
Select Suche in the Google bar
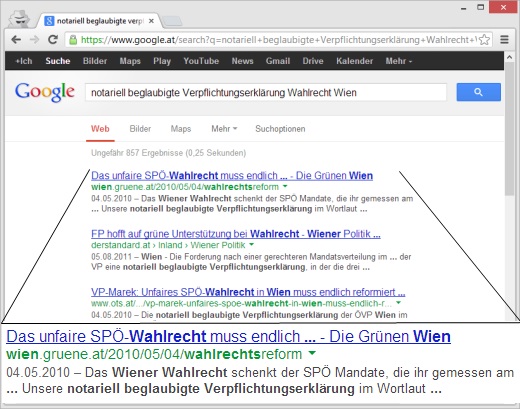(58, 61)
